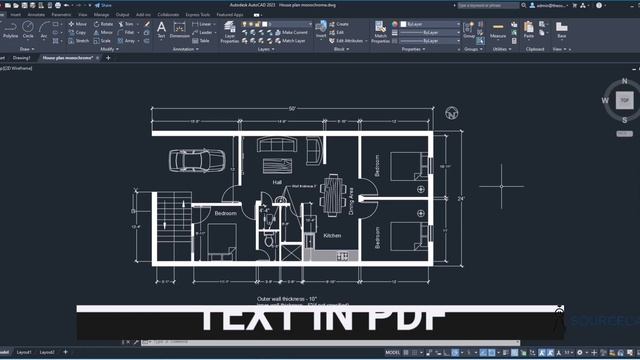Screen dimensions: 640x360
Task: Expand the Properties panel
Action: (x=414, y=49)
